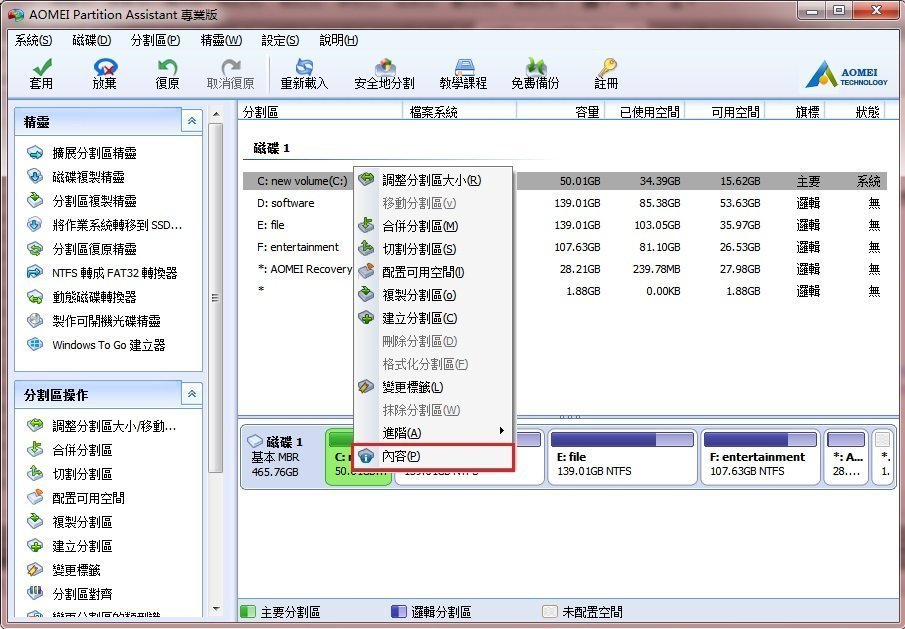This screenshot has width=905, height=629.
Task: Choose 配置可用空間 in context menu
Action: (433, 272)
